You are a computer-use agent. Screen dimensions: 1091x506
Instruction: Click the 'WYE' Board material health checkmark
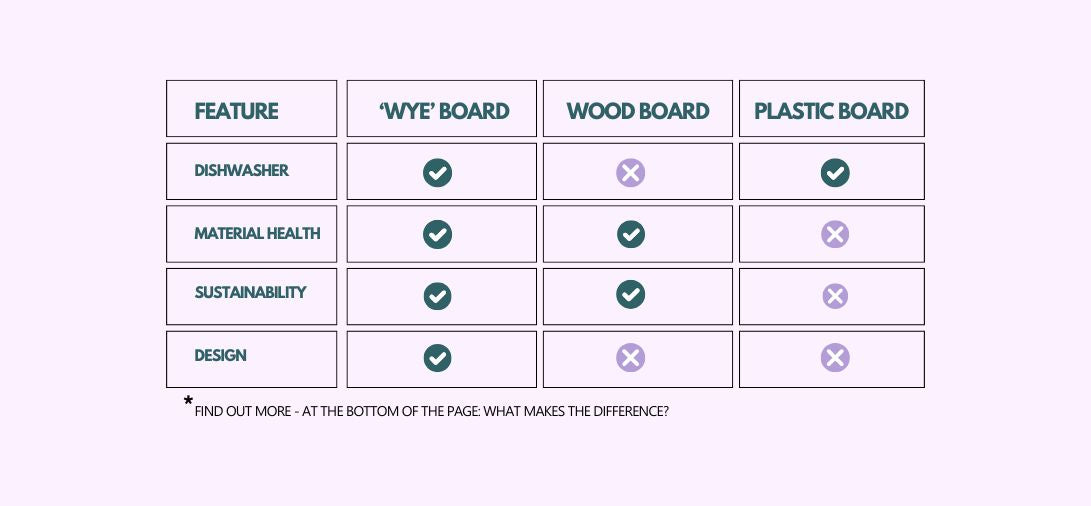coord(437,234)
